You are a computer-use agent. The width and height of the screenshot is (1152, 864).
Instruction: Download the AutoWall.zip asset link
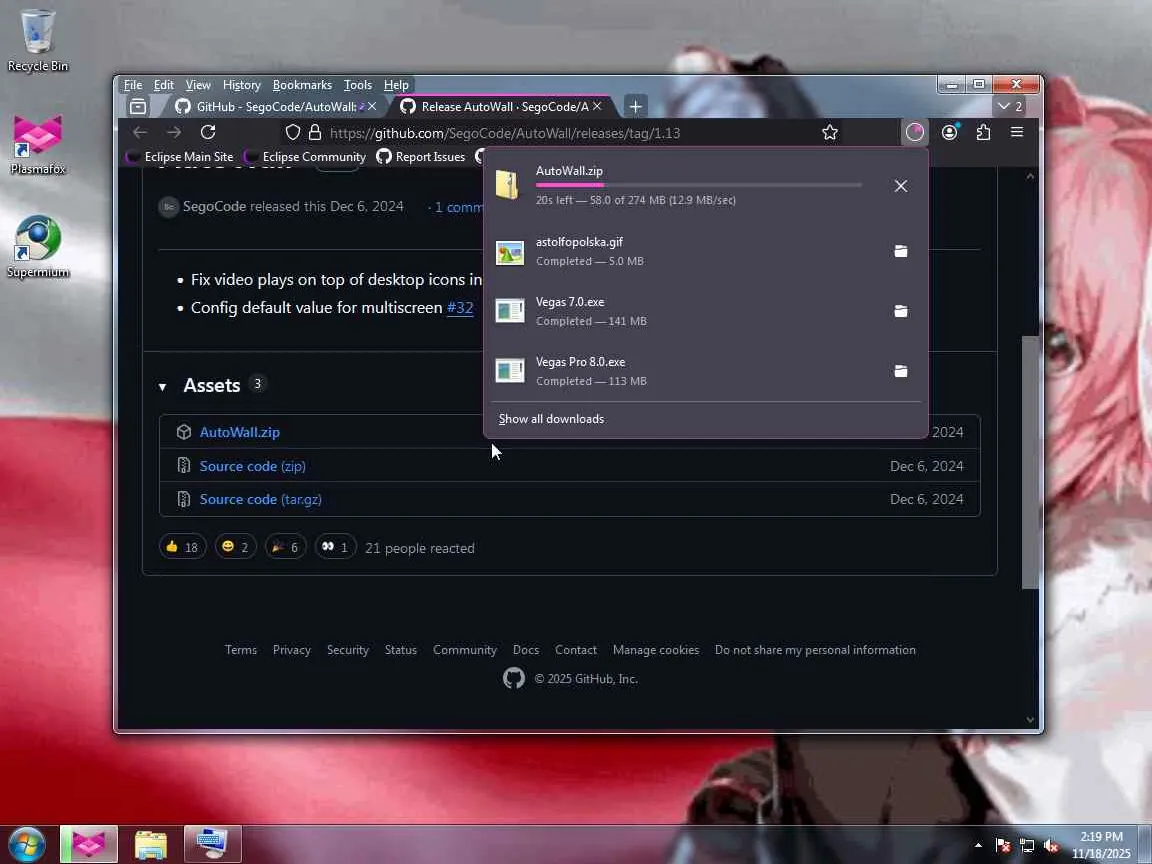point(240,432)
